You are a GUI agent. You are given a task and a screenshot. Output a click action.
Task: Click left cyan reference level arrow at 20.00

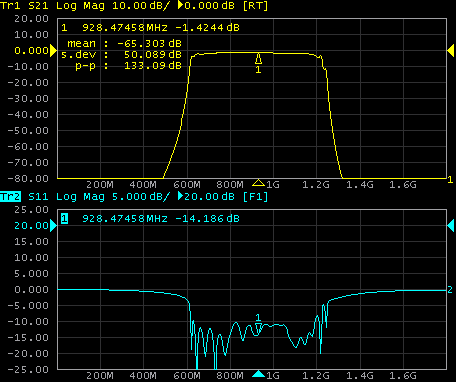point(53,226)
